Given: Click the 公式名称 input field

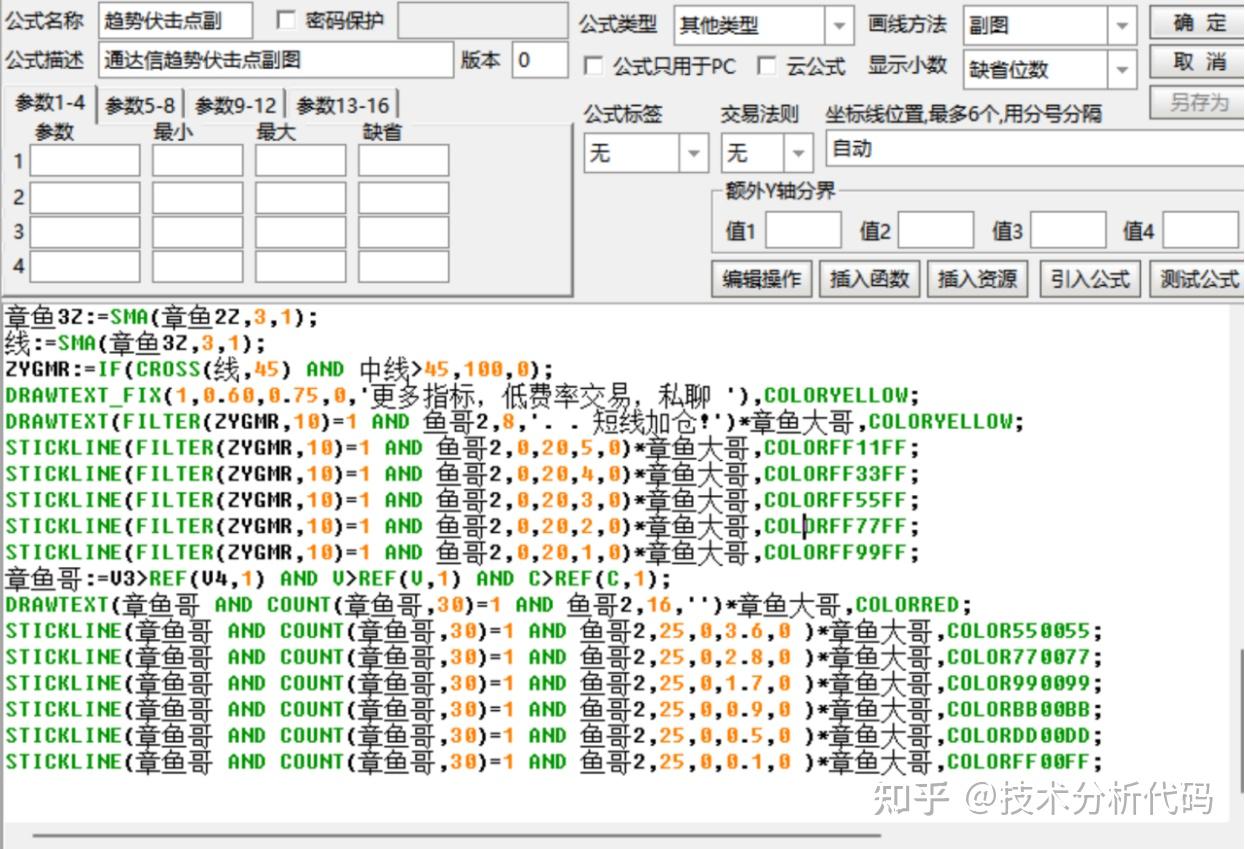Looking at the screenshot, I should 176,20.
